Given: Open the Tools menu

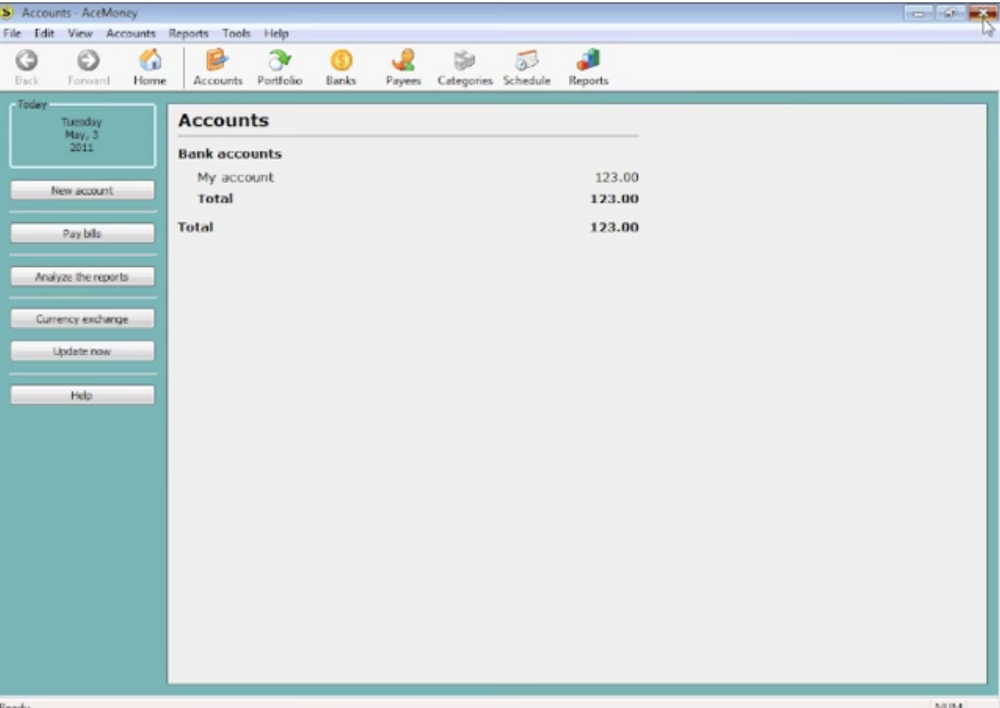Looking at the screenshot, I should pyautogui.click(x=236, y=33).
